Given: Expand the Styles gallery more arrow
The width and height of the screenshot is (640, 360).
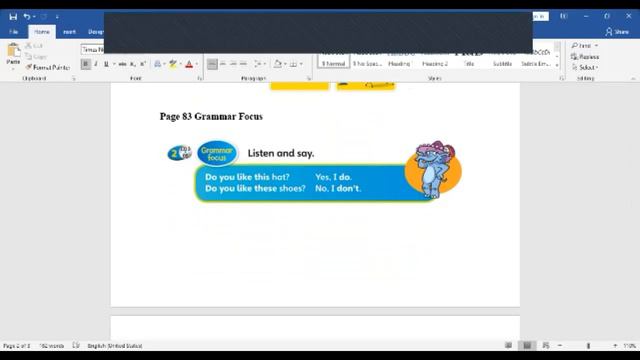Looking at the screenshot, I should [x=557, y=65].
